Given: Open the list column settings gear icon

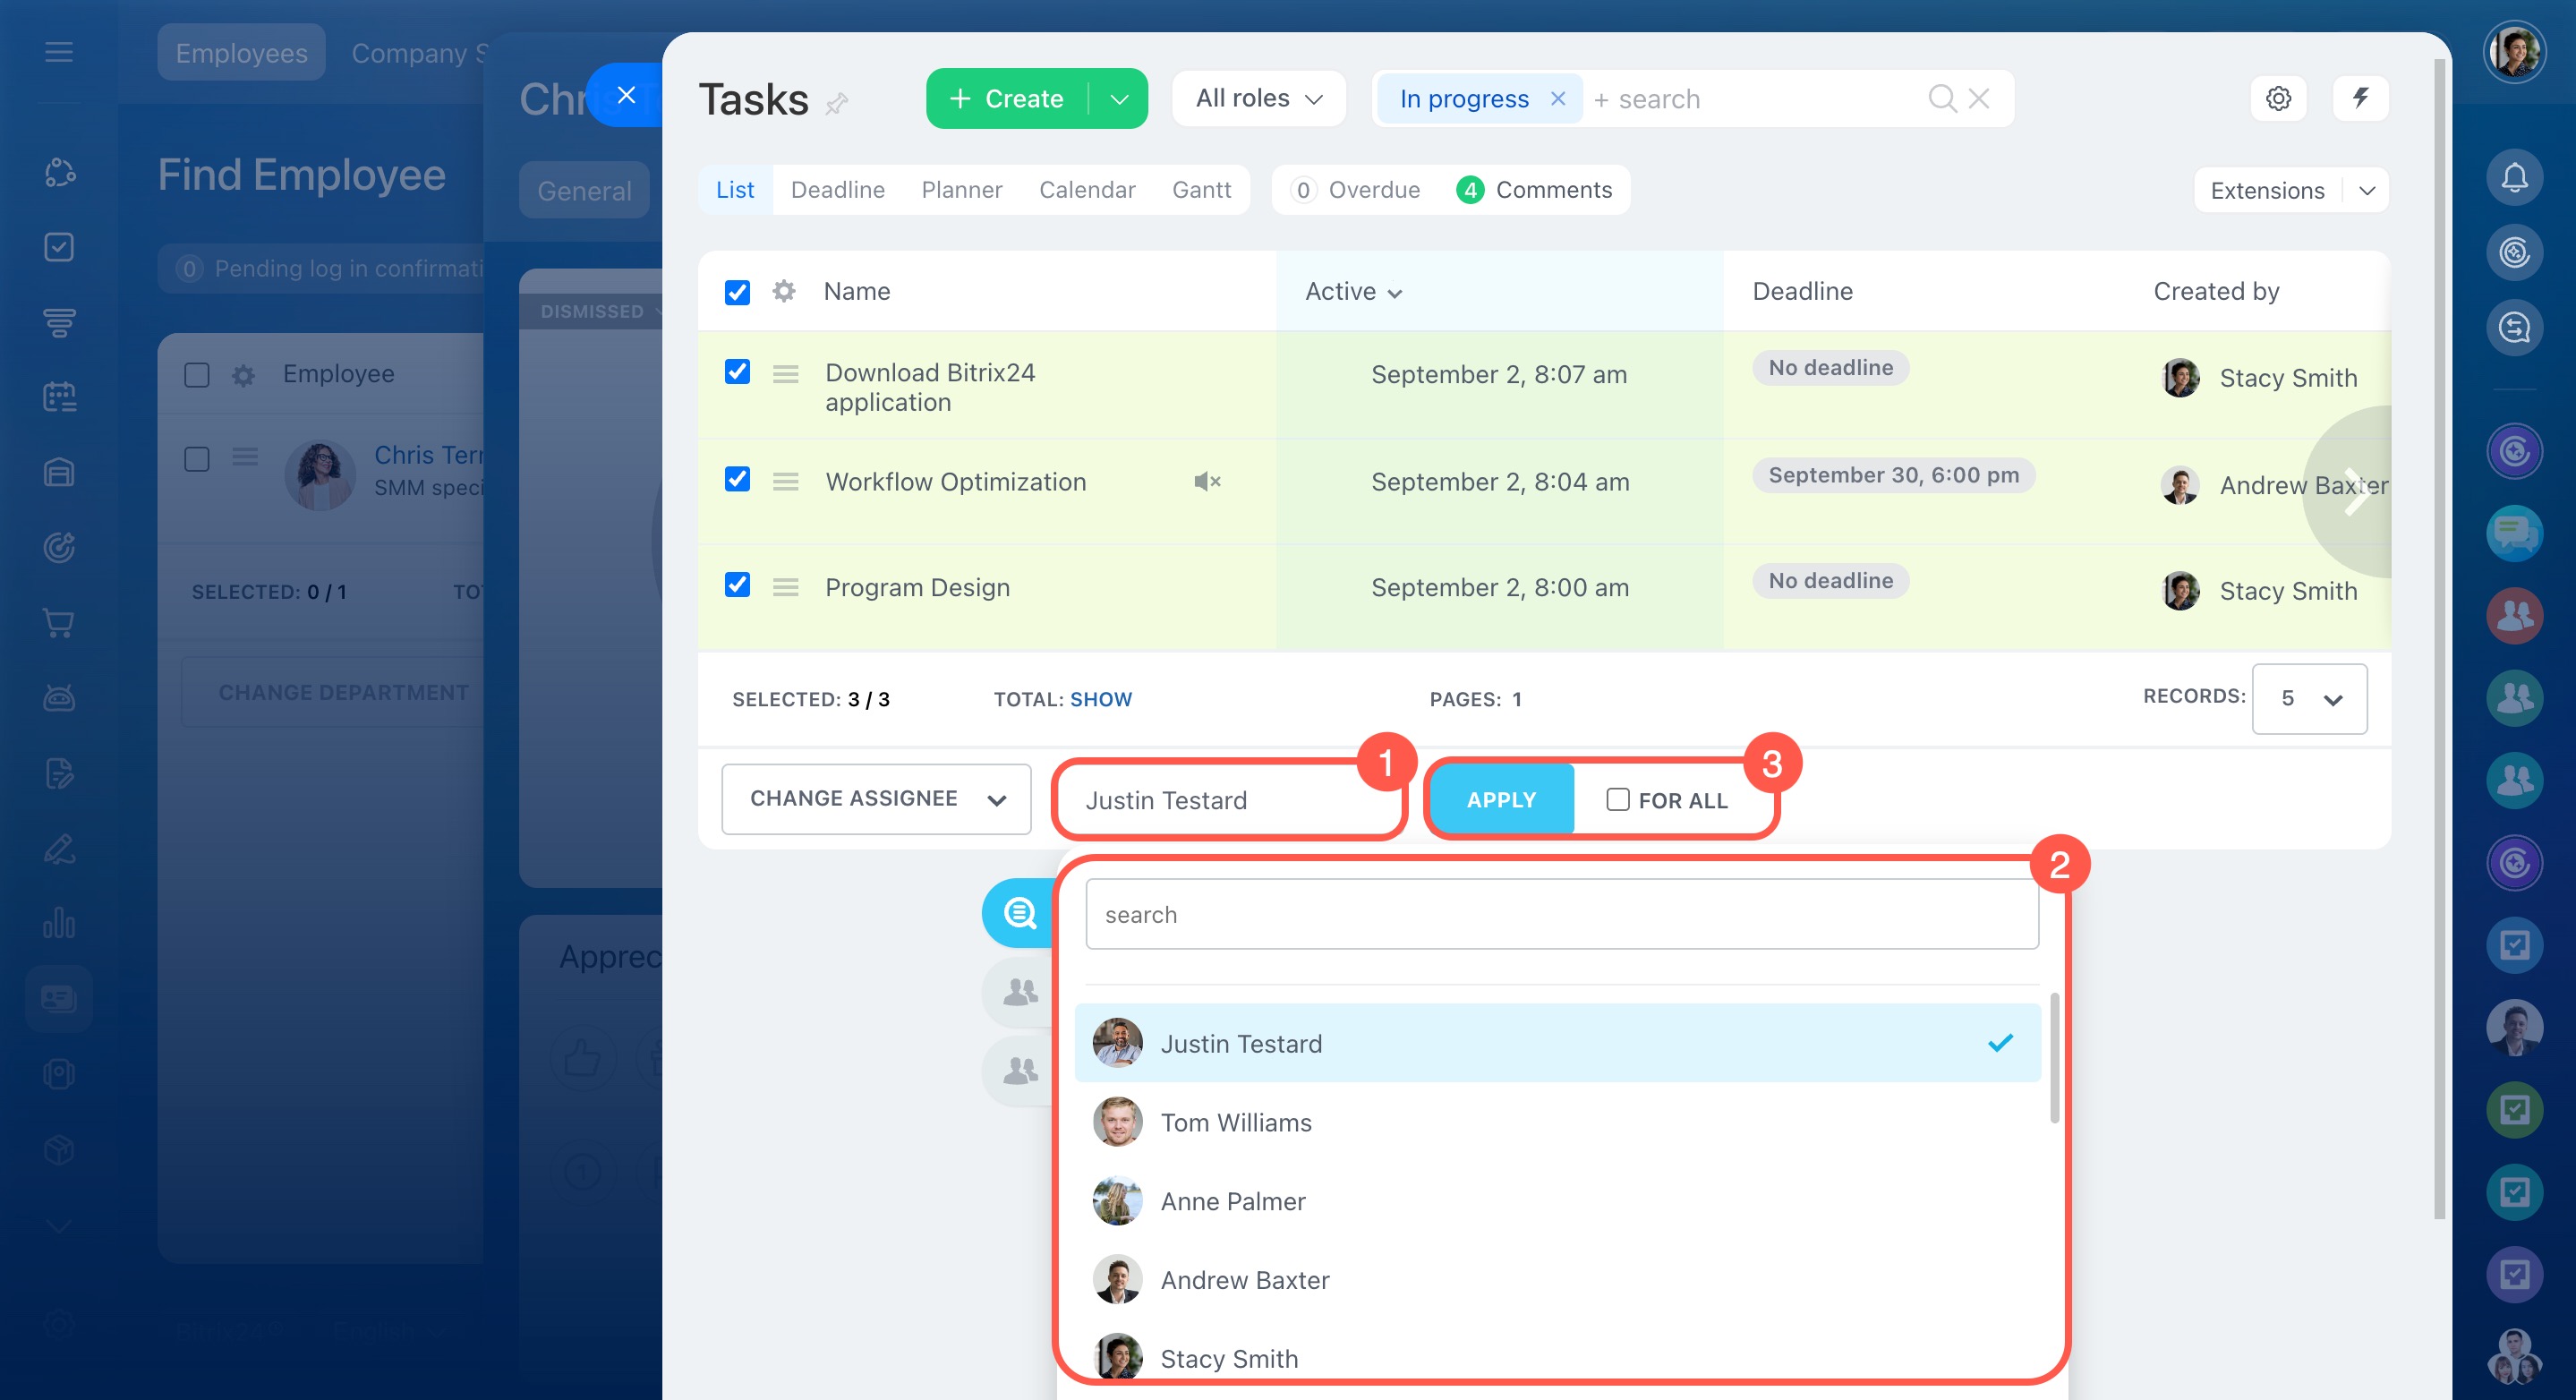Looking at the screenshot, I should (784, 291).
